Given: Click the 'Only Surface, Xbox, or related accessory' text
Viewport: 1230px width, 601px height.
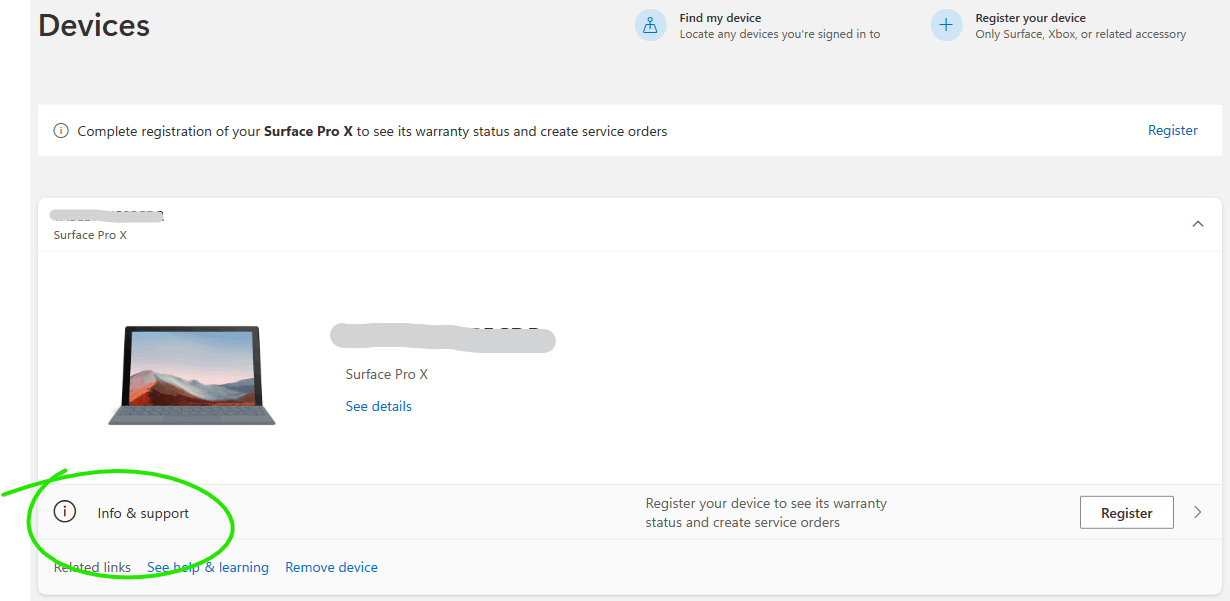Looking at the screenshot, I should pyautogui.click(x=1081, y=34).
